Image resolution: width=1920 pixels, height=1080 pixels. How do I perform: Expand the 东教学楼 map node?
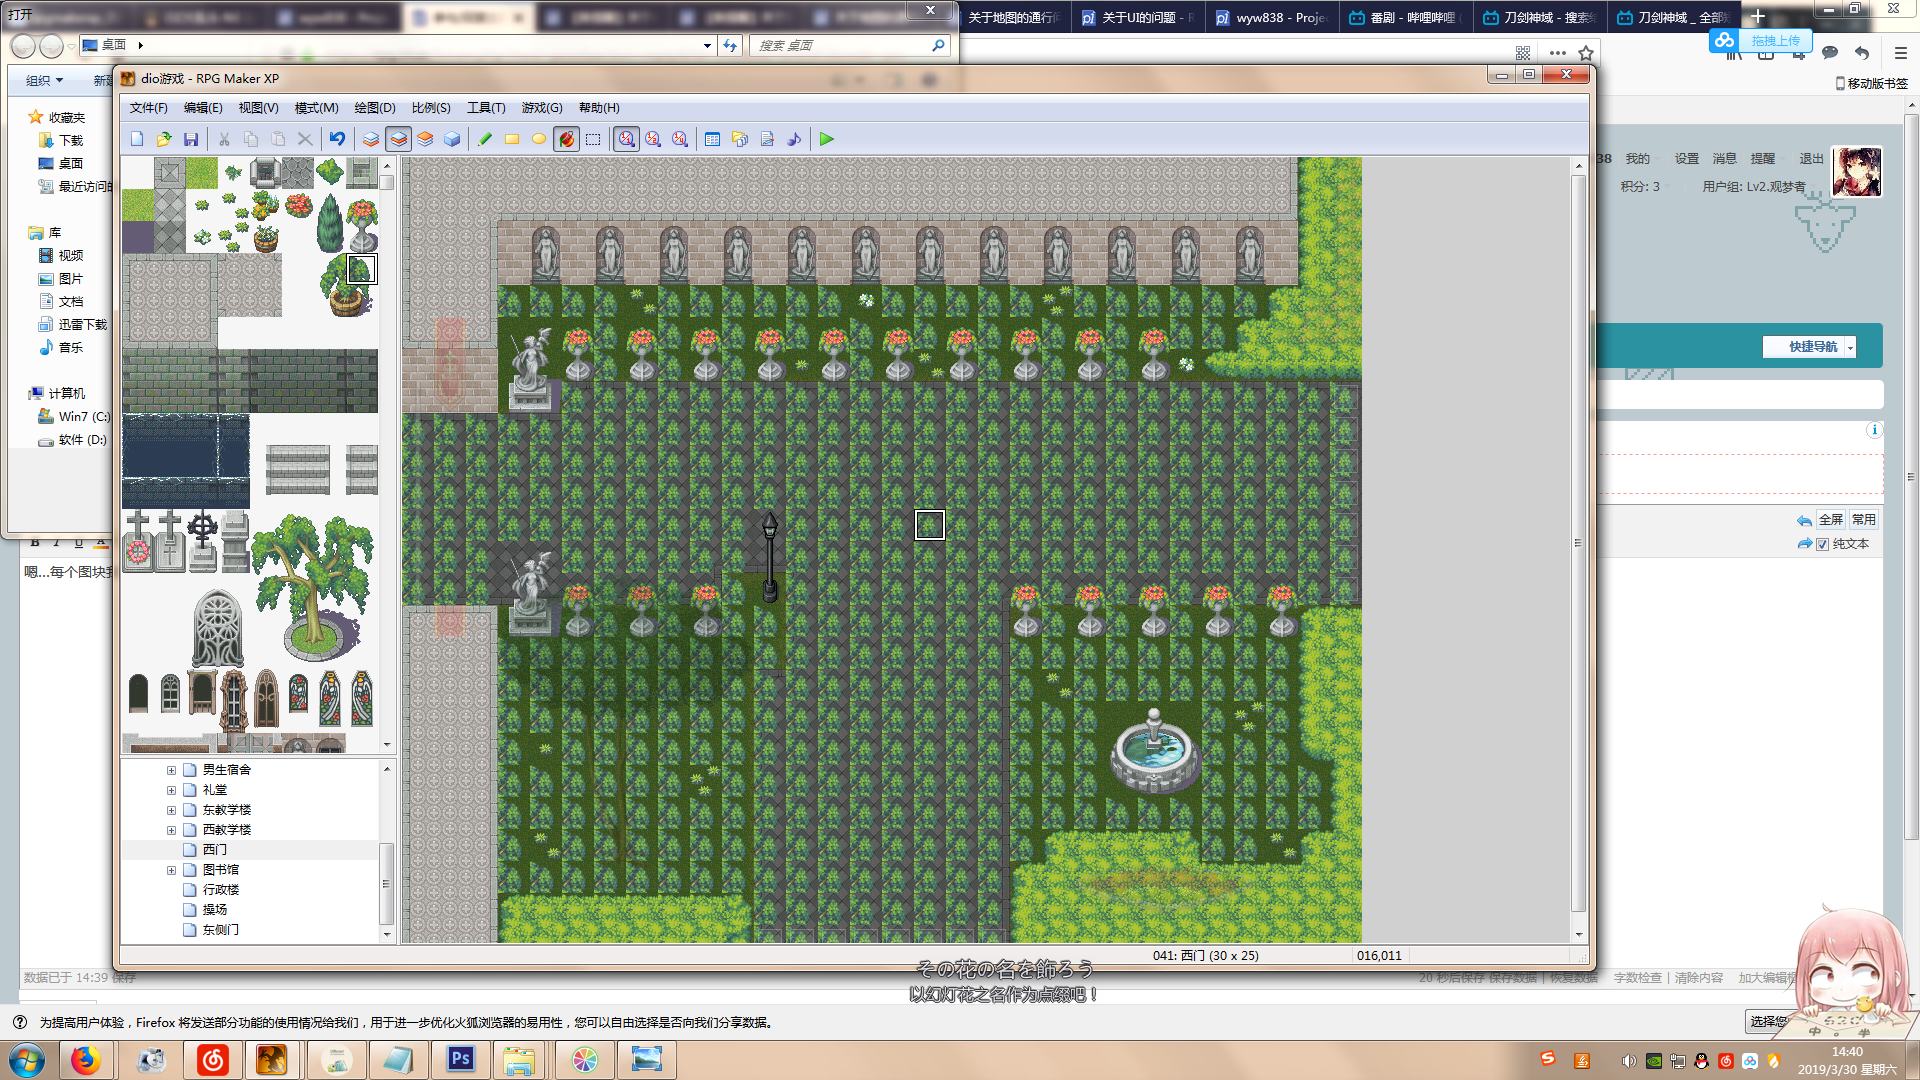point(171,810)
